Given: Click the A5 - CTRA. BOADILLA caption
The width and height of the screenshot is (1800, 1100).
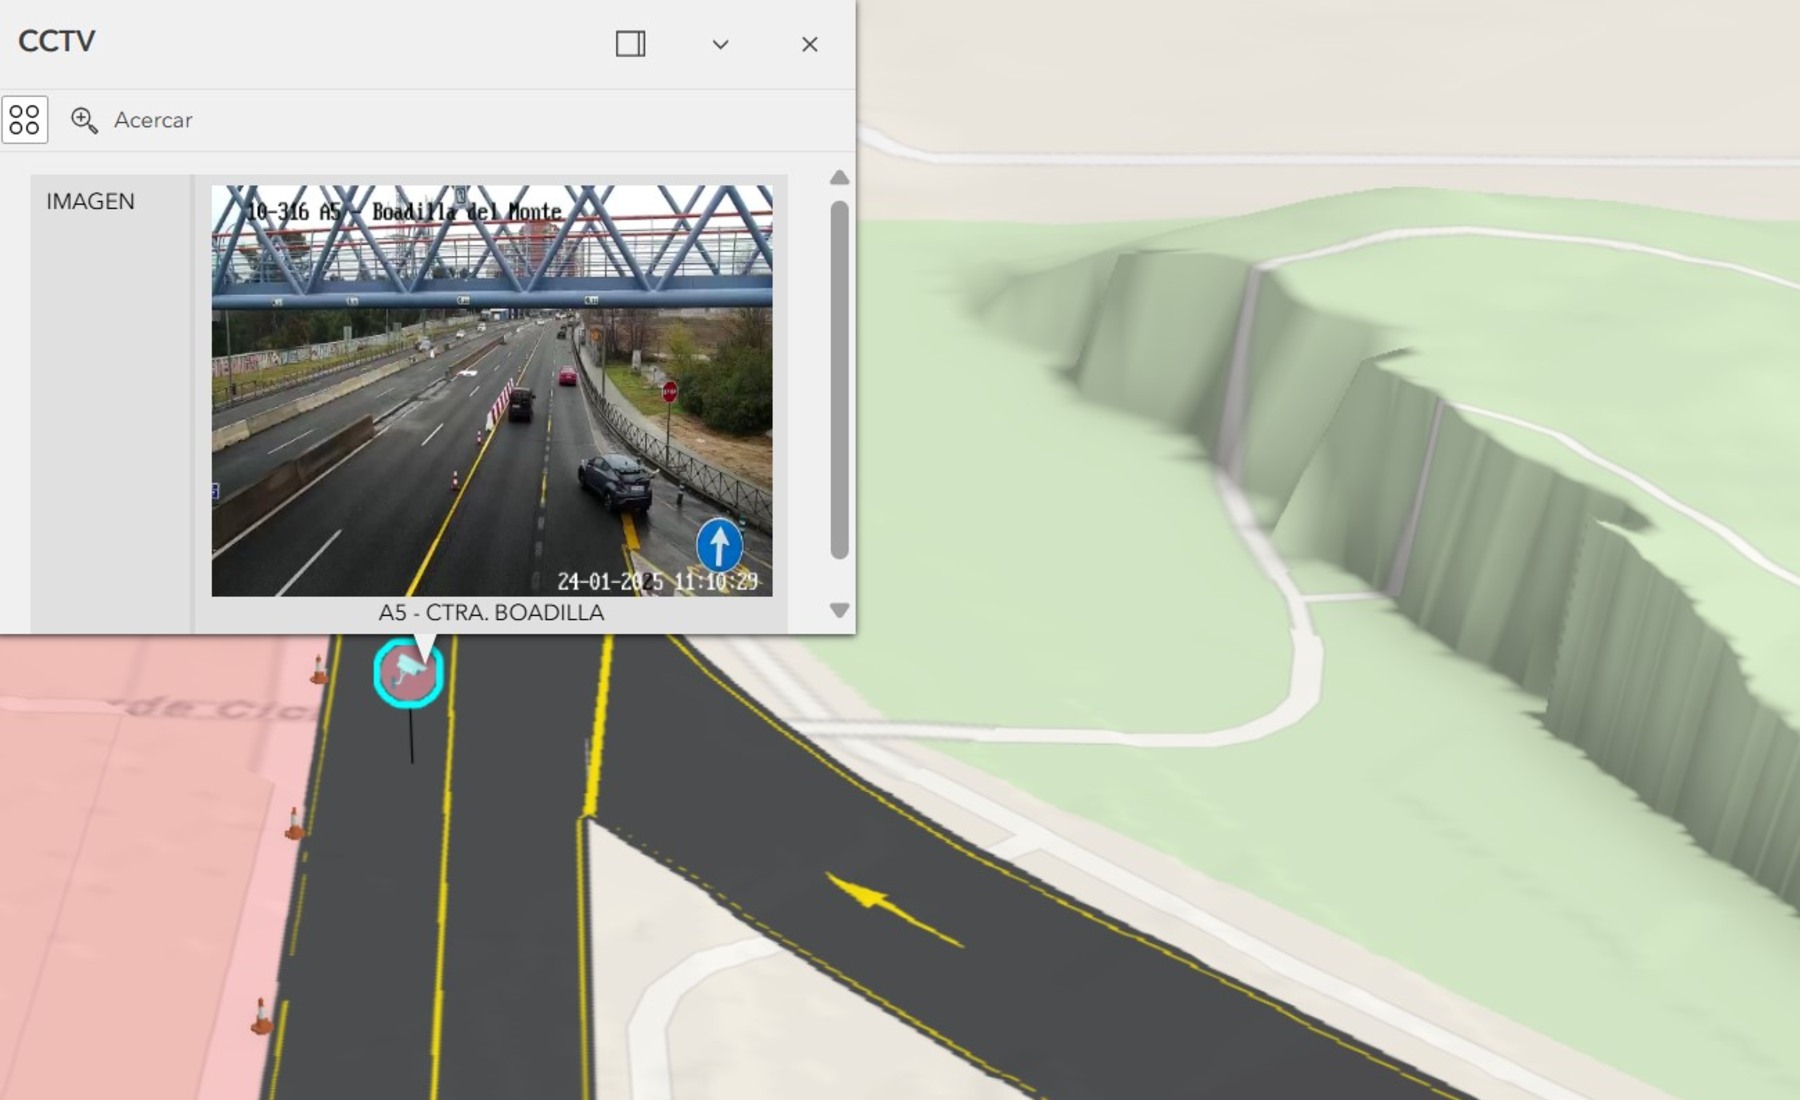Looking at the screenshot, I should click(x=491, y=613).
